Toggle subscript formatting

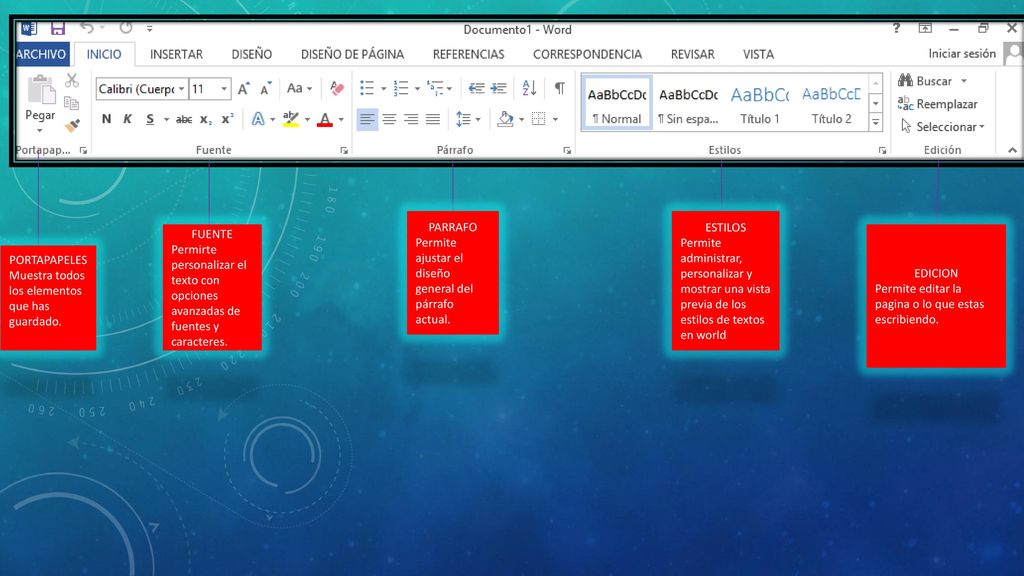tap(206, 120)
